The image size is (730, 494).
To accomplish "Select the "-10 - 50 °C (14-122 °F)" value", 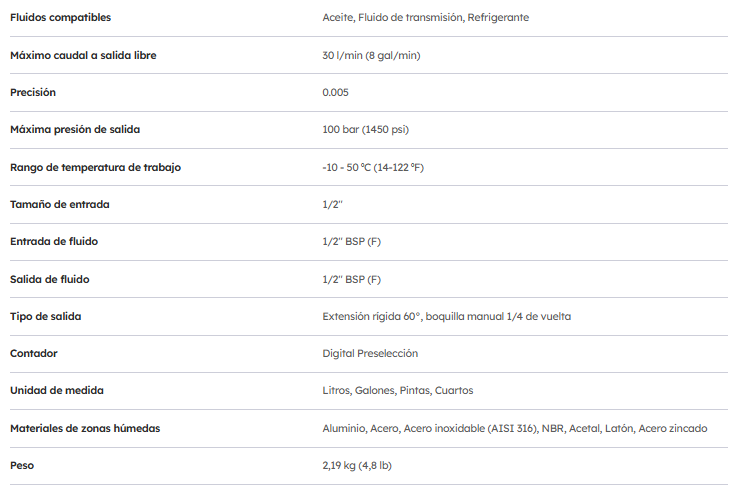I will (373, 167).
